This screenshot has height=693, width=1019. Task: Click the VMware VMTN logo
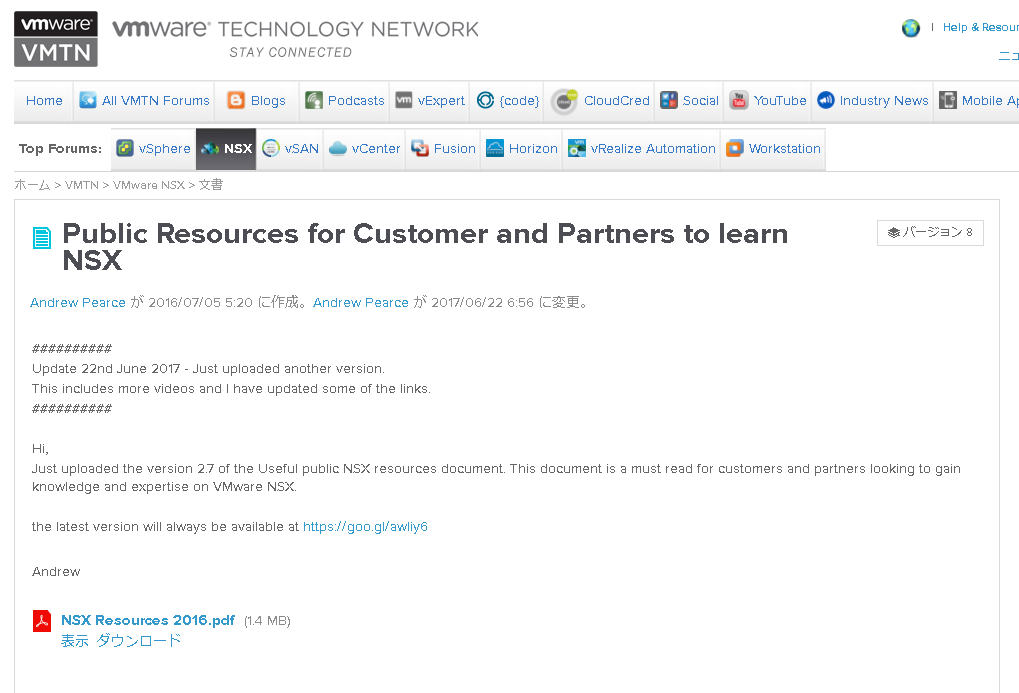56,39
